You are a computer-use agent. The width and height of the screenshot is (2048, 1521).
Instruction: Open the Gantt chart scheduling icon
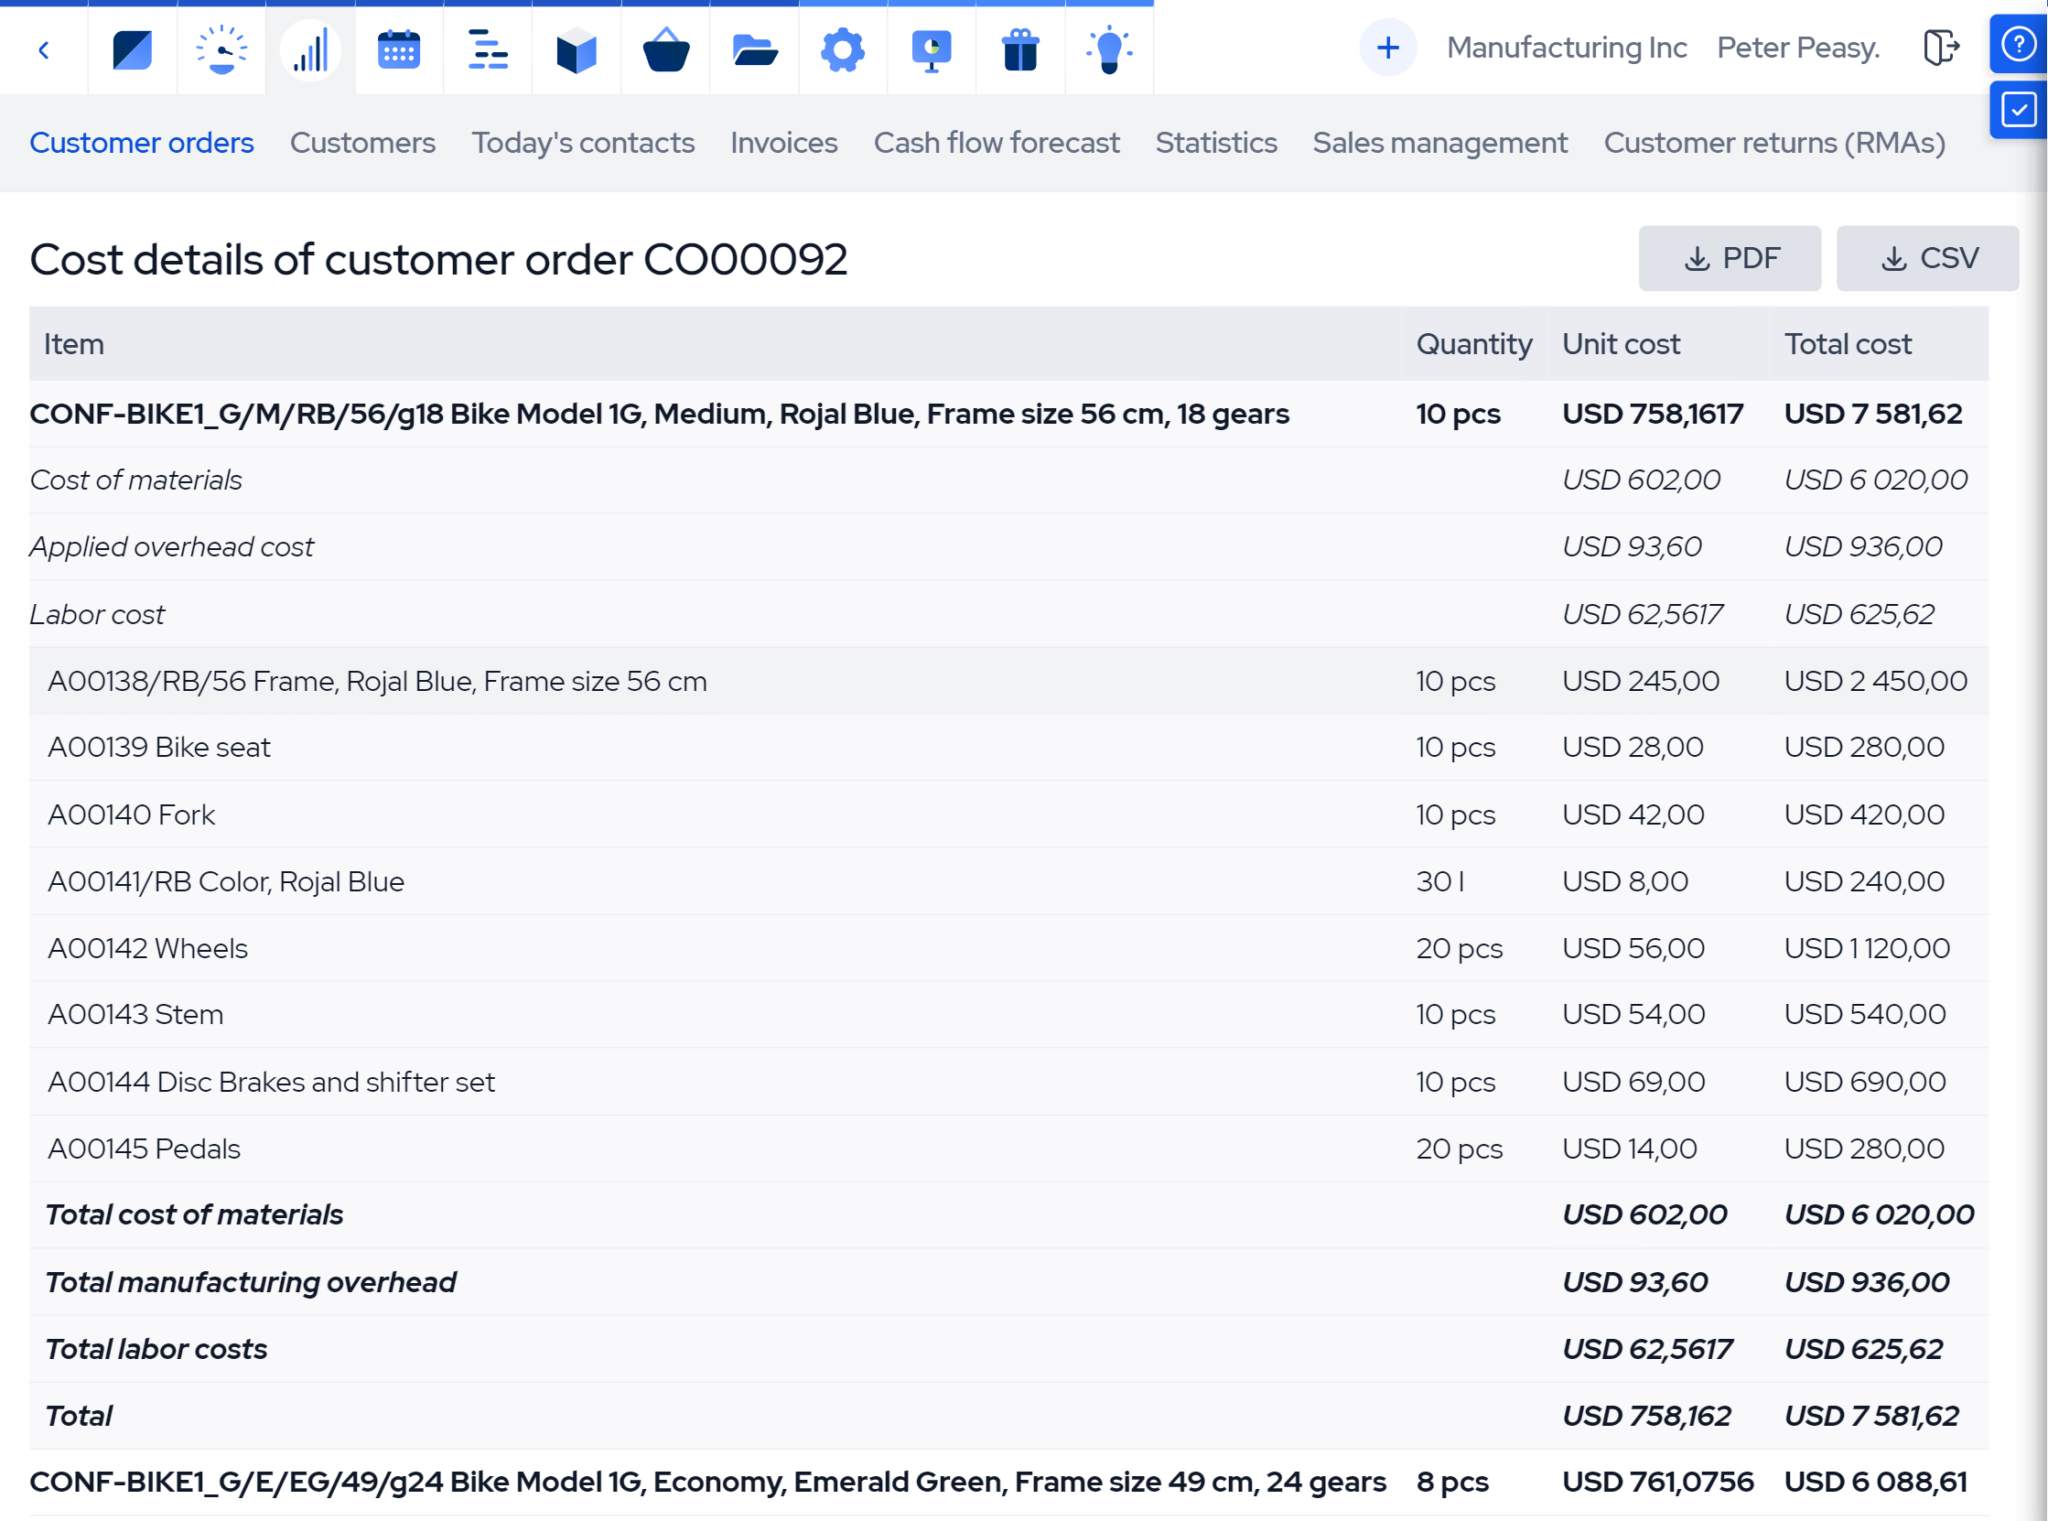[487, 48]
